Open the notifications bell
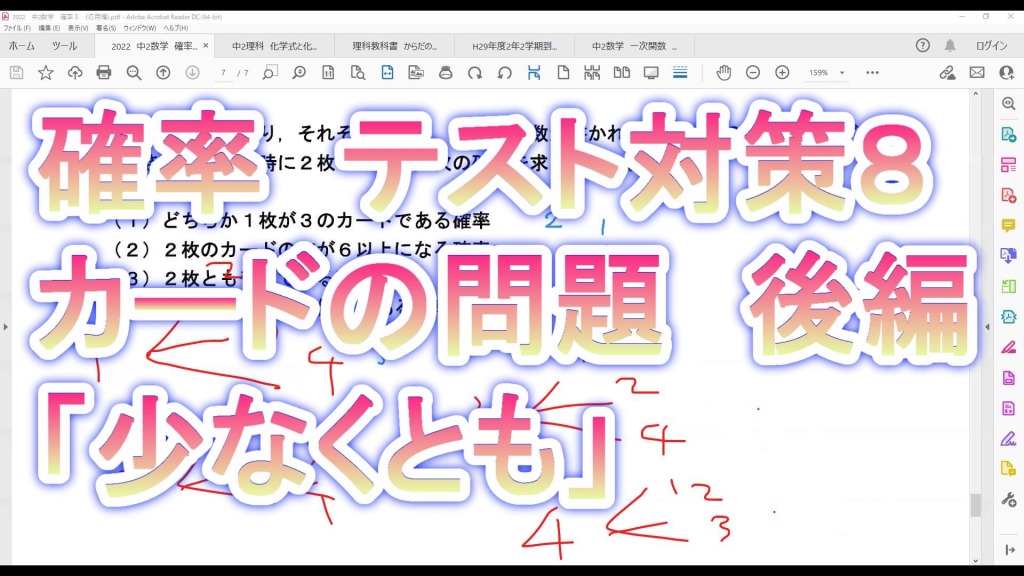 point(950,46)
